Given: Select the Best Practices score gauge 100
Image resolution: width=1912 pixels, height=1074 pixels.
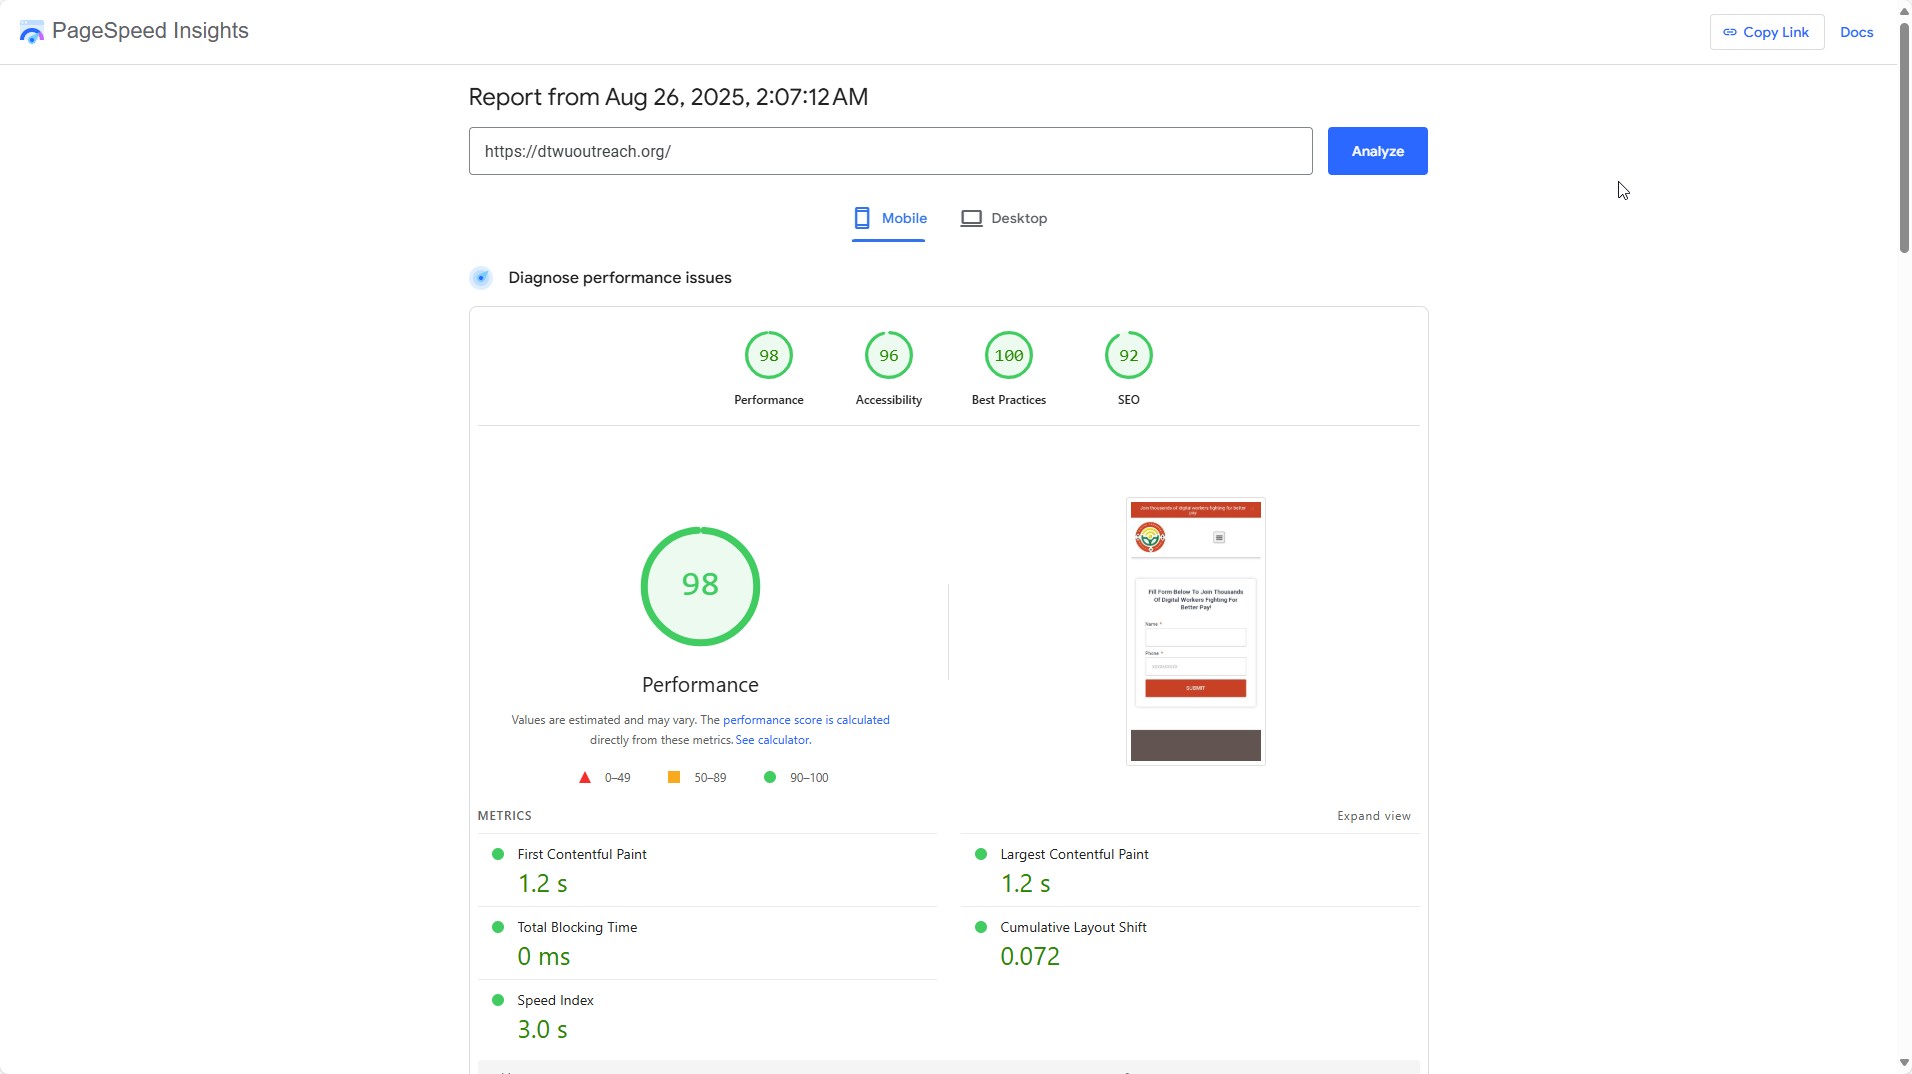Looking at the screenshot, I should point(1009,355).
